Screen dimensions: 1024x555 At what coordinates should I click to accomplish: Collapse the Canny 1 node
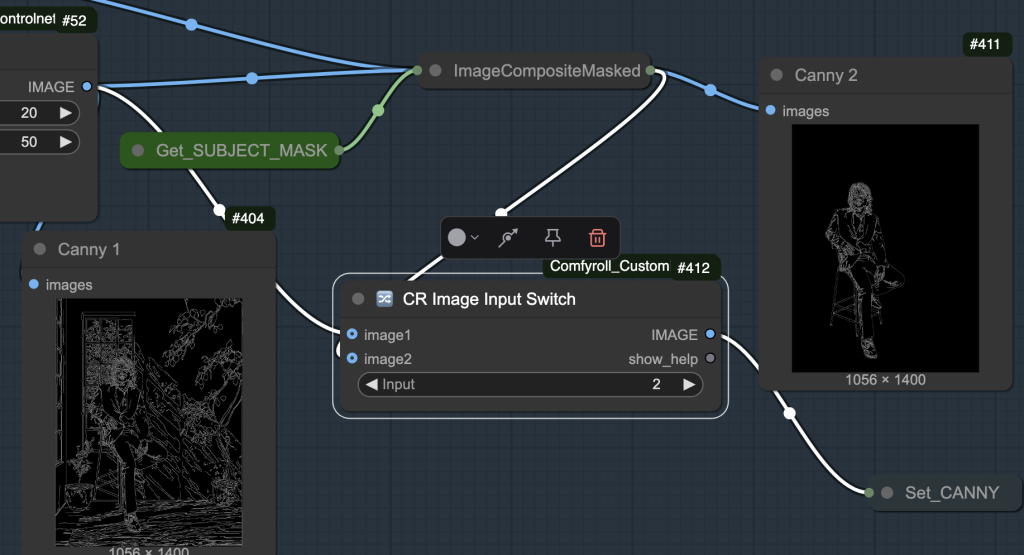[40, 249]
